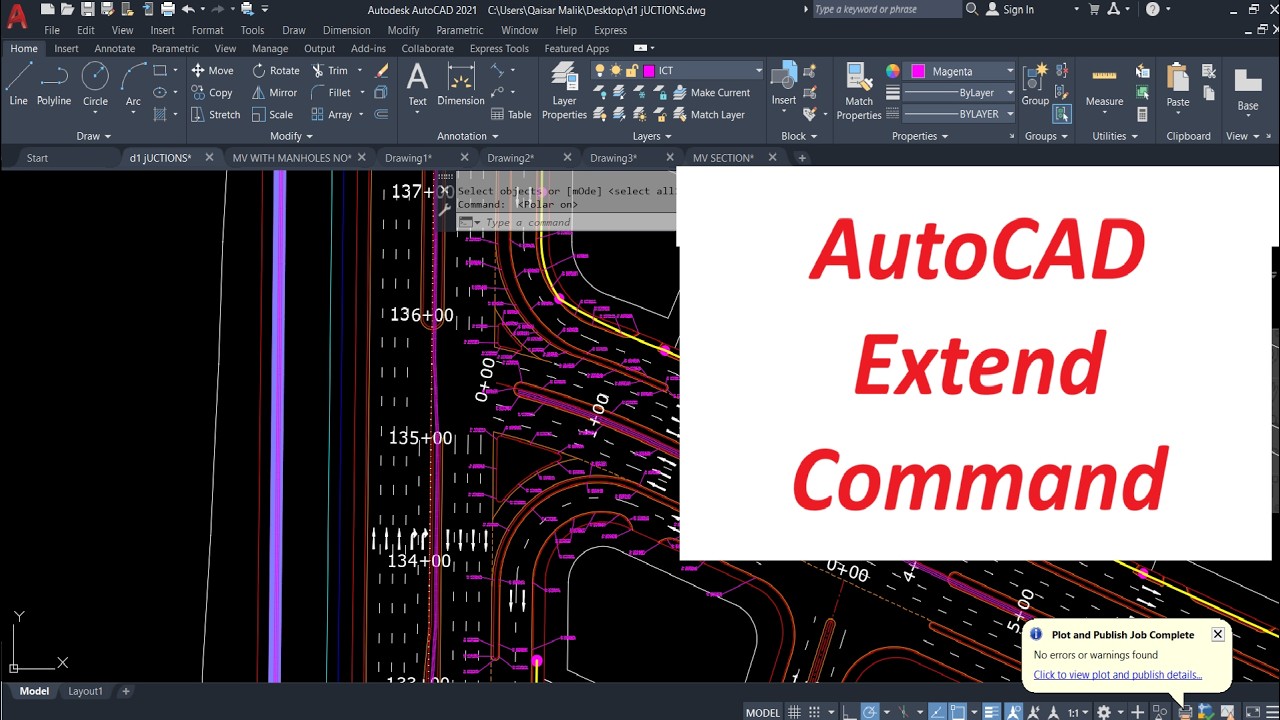Open the ICT layer dropdown
This screenshot has height=720, width=1280.
(759, 71)
